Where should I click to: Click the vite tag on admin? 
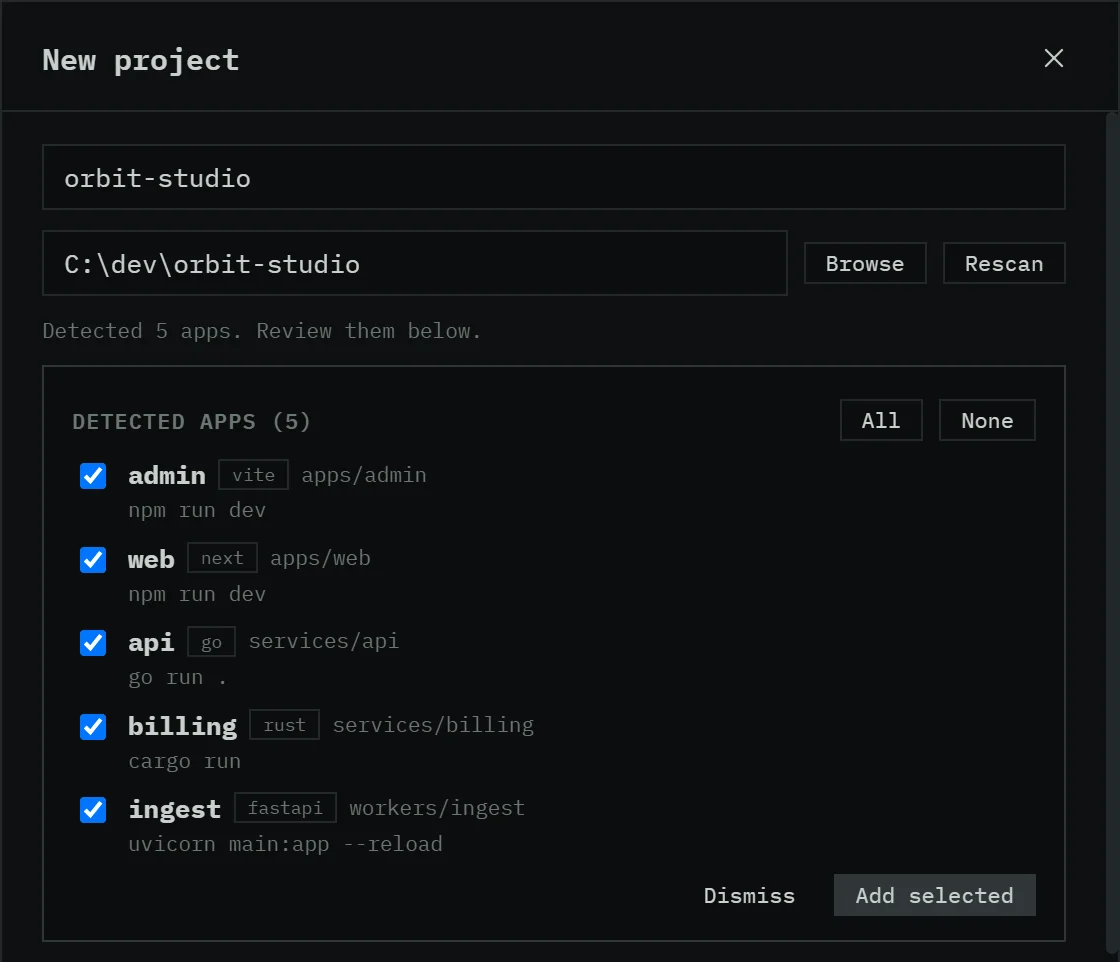(254, 475)
